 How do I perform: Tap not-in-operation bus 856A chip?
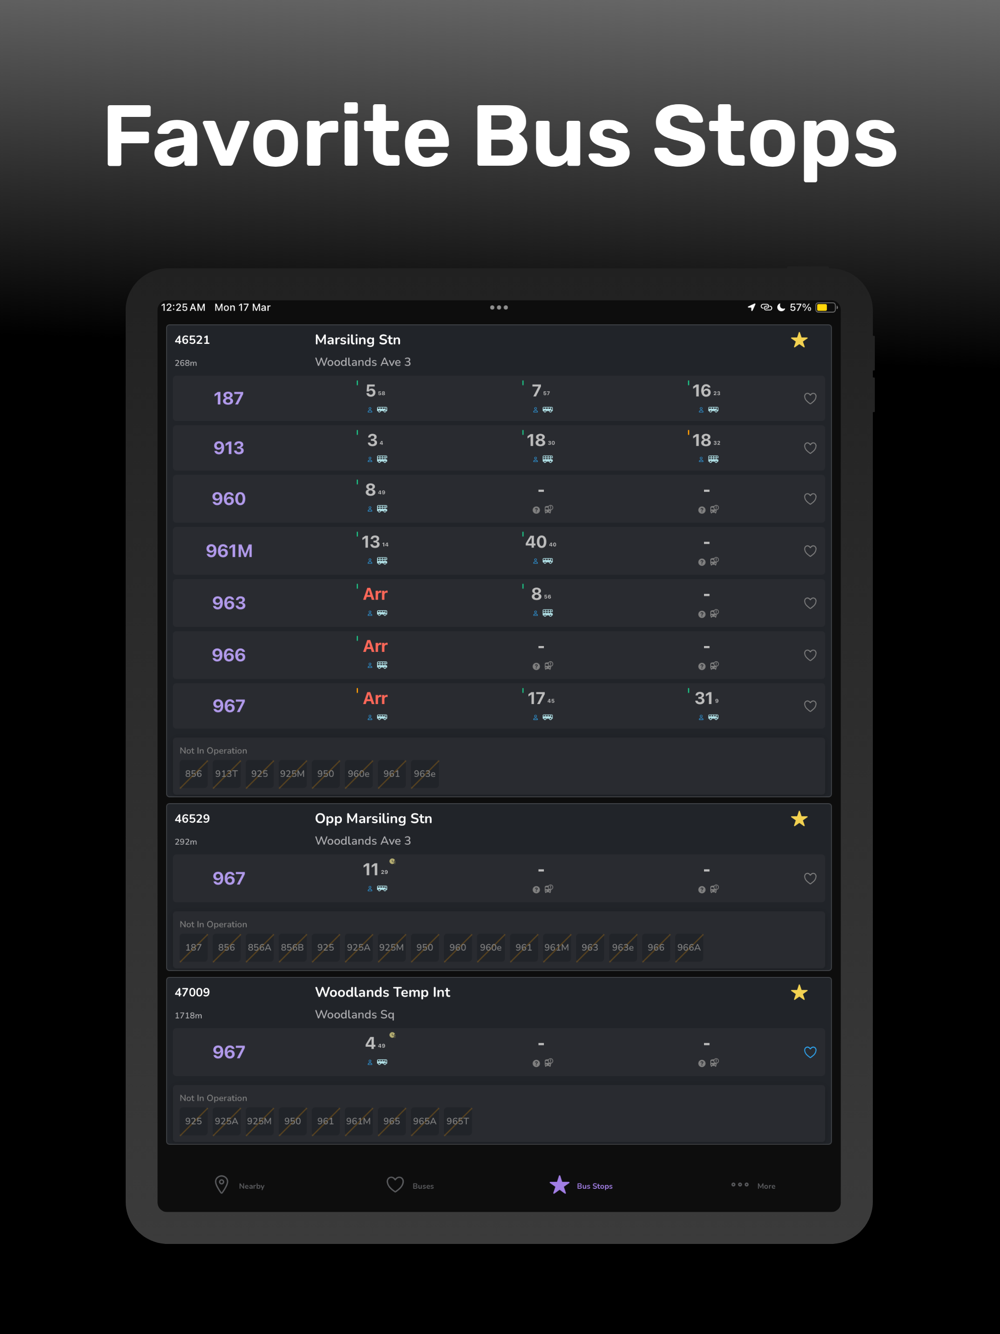tap(259, 947)
